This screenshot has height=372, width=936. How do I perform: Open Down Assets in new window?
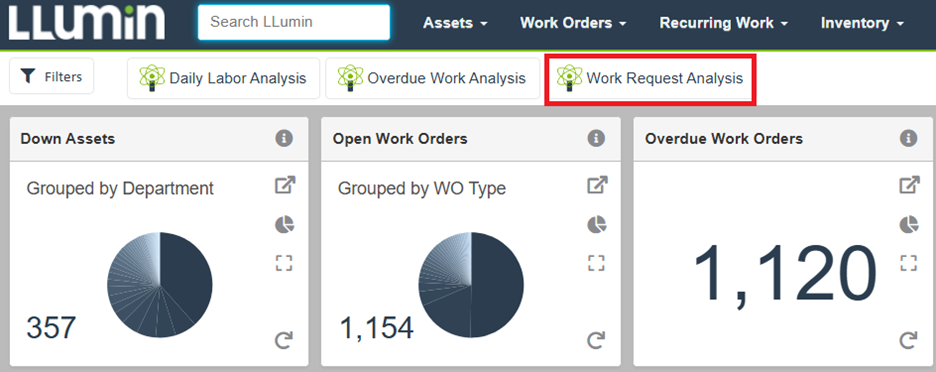click(285, 185)
